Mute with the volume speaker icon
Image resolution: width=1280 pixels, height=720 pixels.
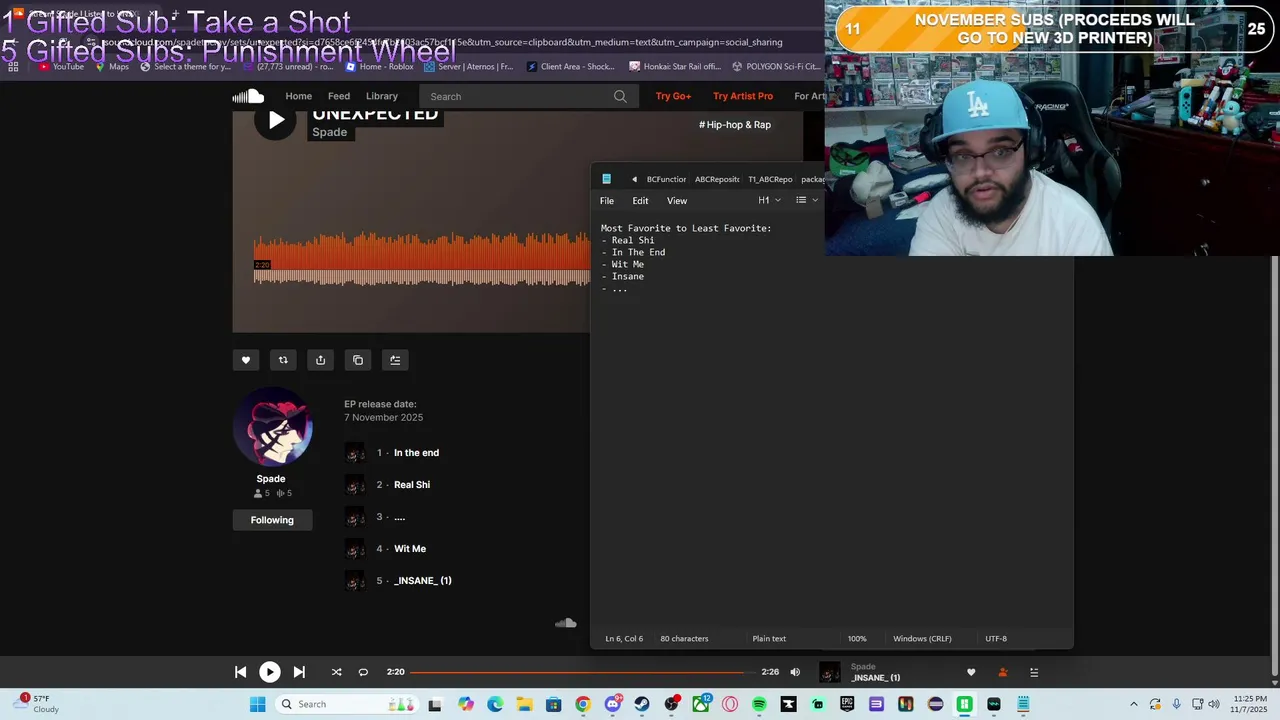[795, 672]
